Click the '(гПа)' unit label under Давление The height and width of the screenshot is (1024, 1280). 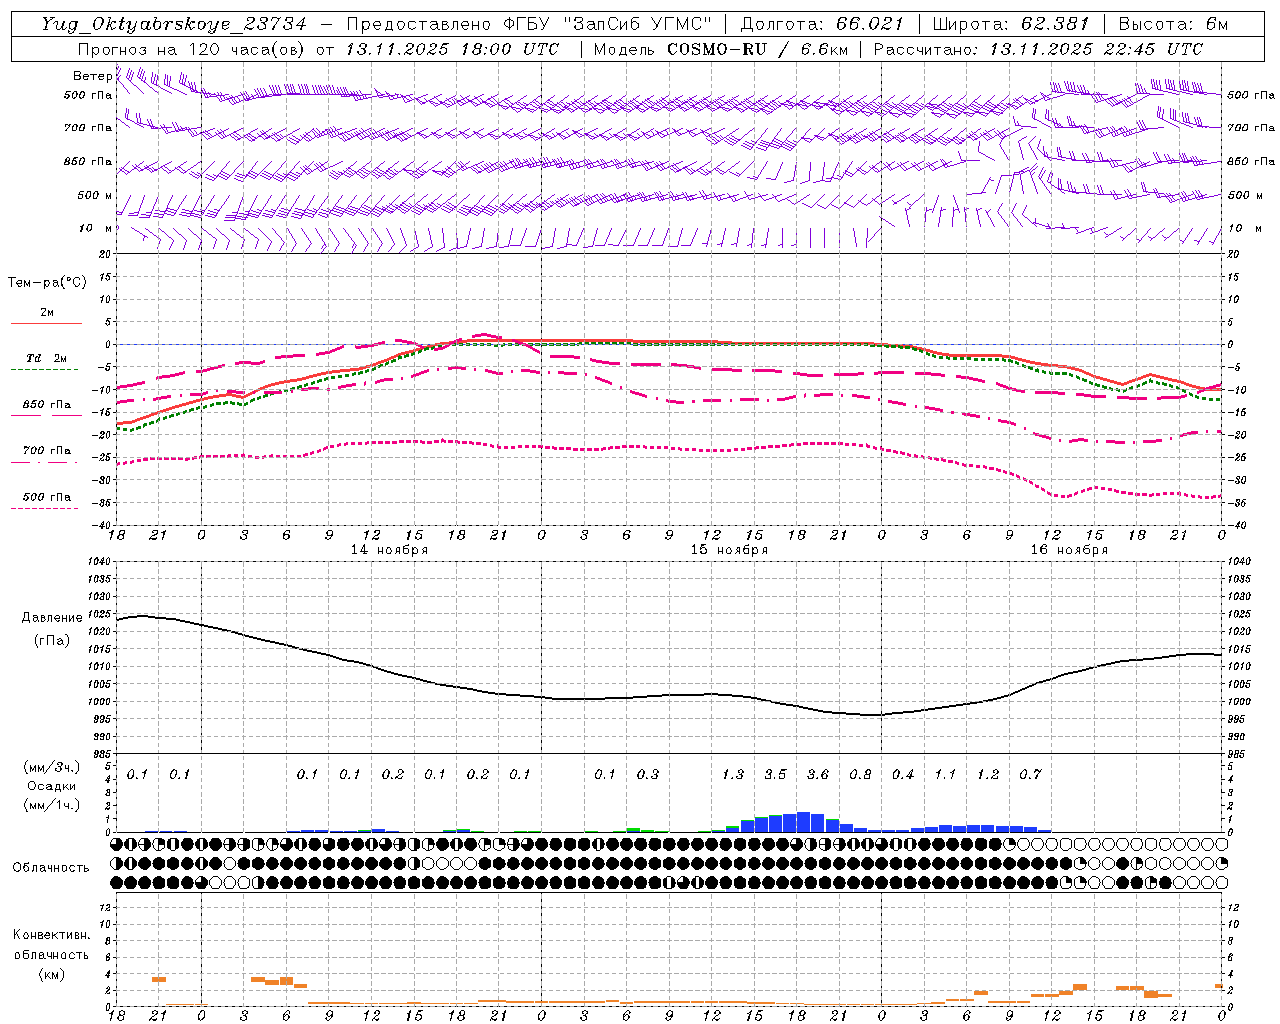point(52,641)
